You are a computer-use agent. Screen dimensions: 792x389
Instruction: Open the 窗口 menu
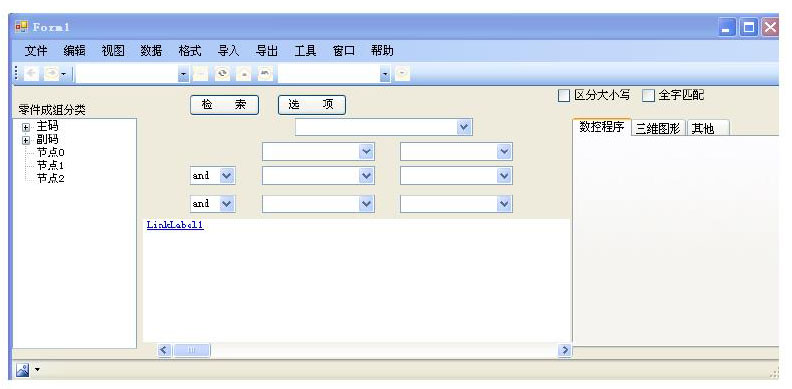pos(343,51)
